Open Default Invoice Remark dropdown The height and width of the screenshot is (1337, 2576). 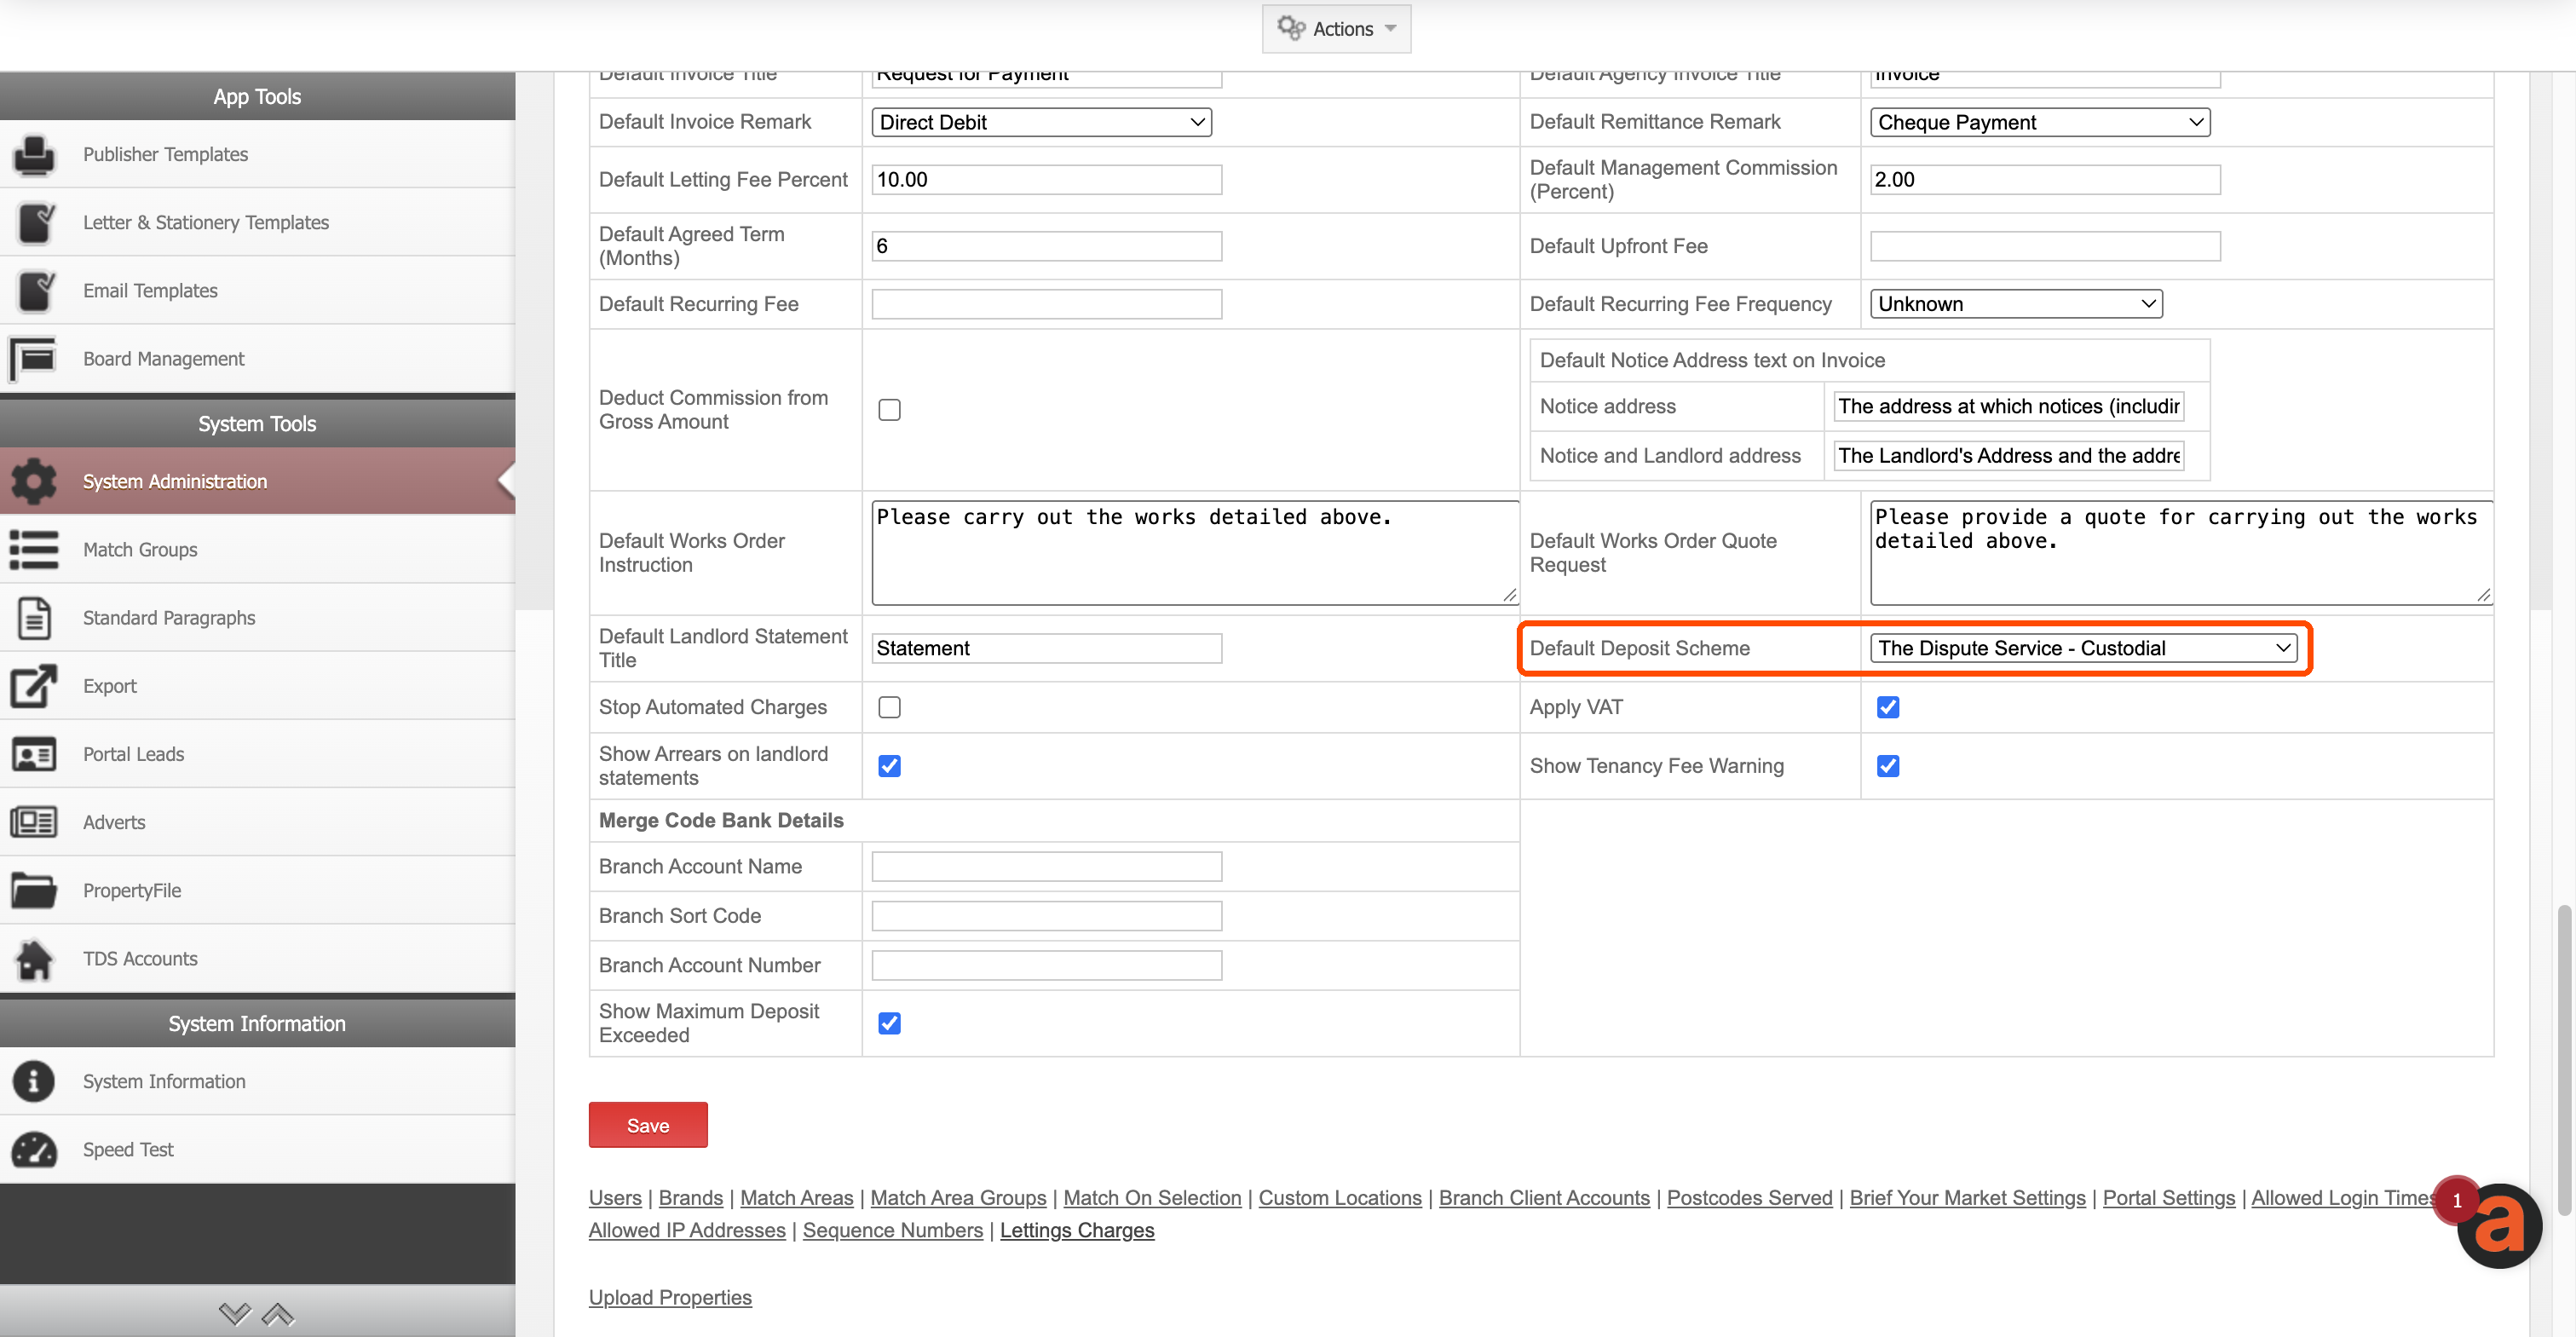1041,122
